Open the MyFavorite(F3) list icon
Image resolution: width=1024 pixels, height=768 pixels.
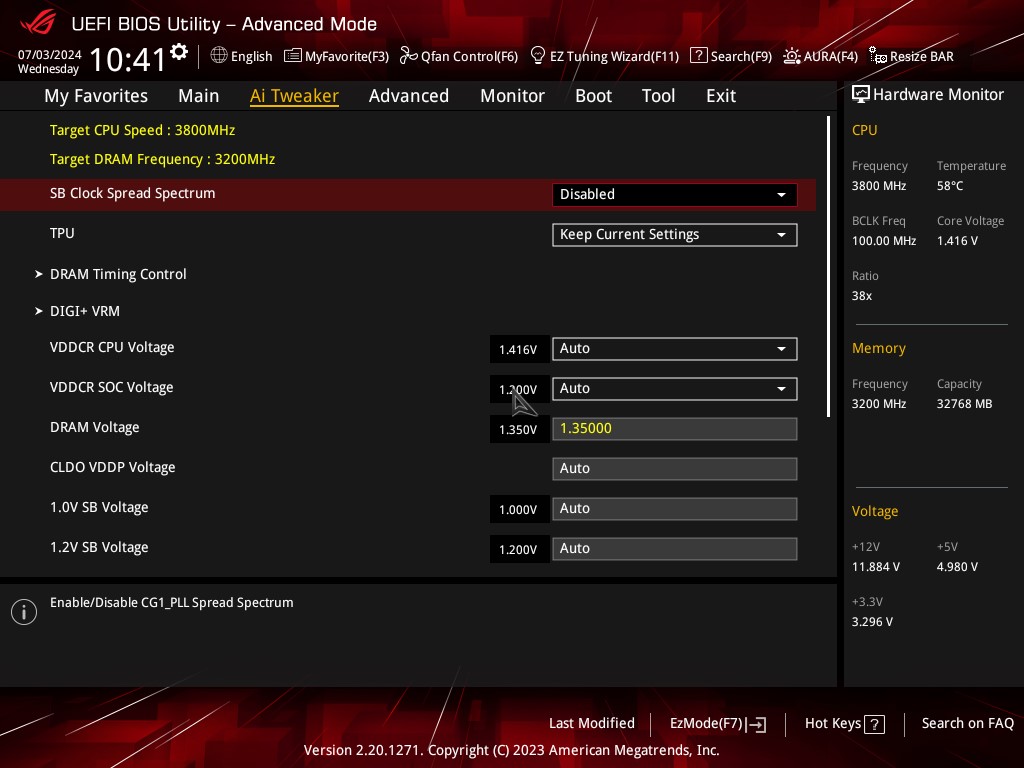tap(293, 56)
